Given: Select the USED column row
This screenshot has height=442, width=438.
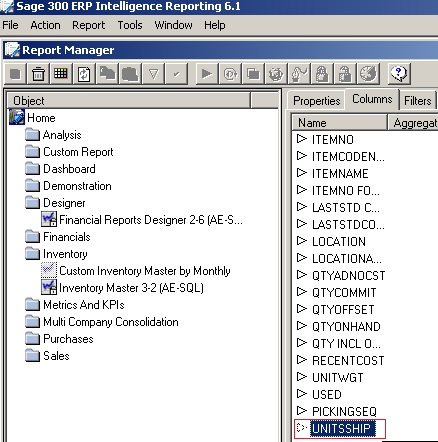Looking at the screenshot, I should coord(327,394).
